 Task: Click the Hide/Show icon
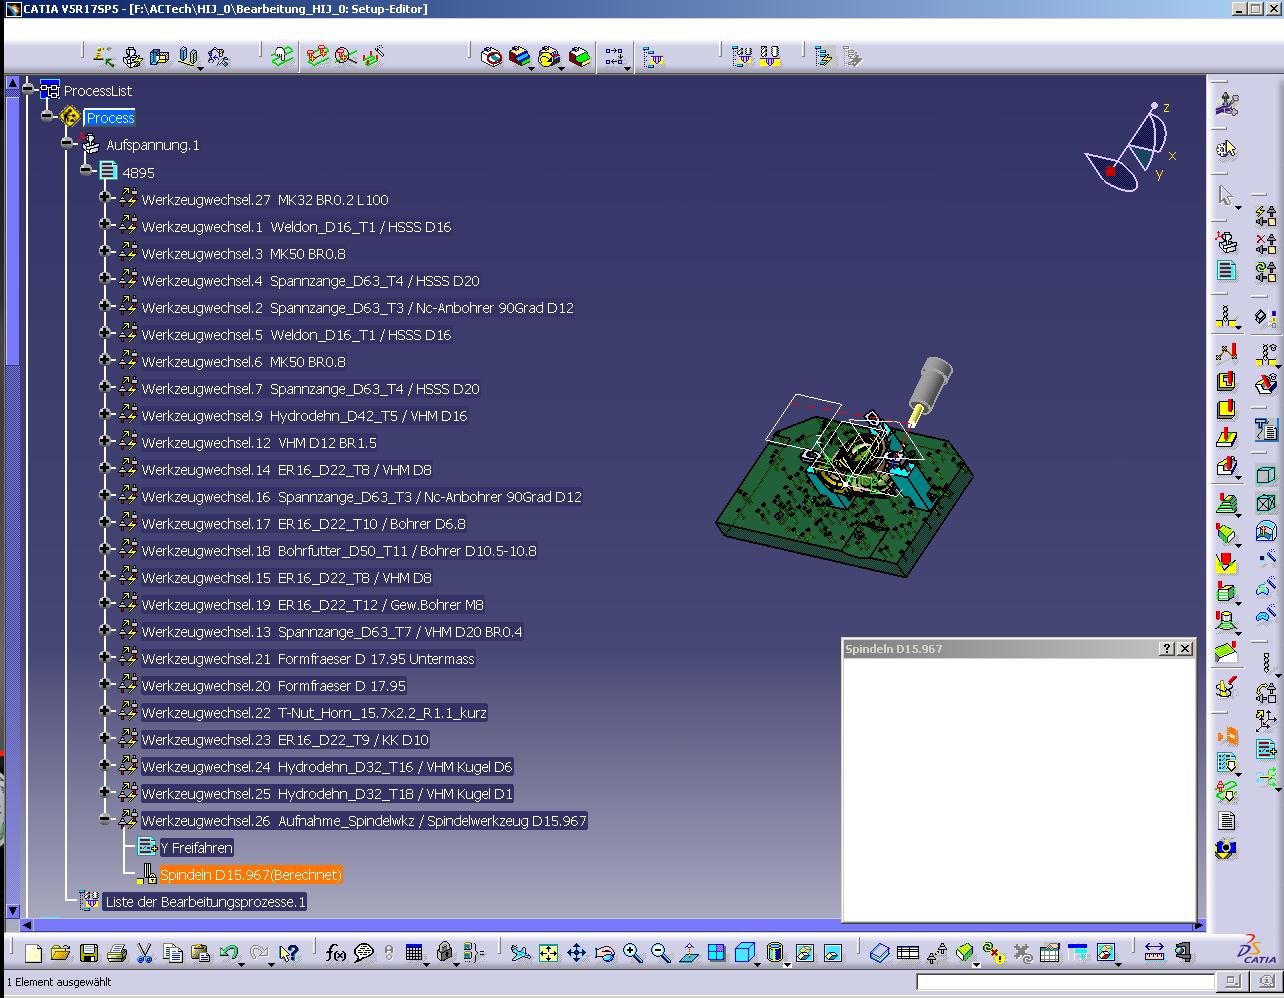pyautogui.click(x=804, y=953)
